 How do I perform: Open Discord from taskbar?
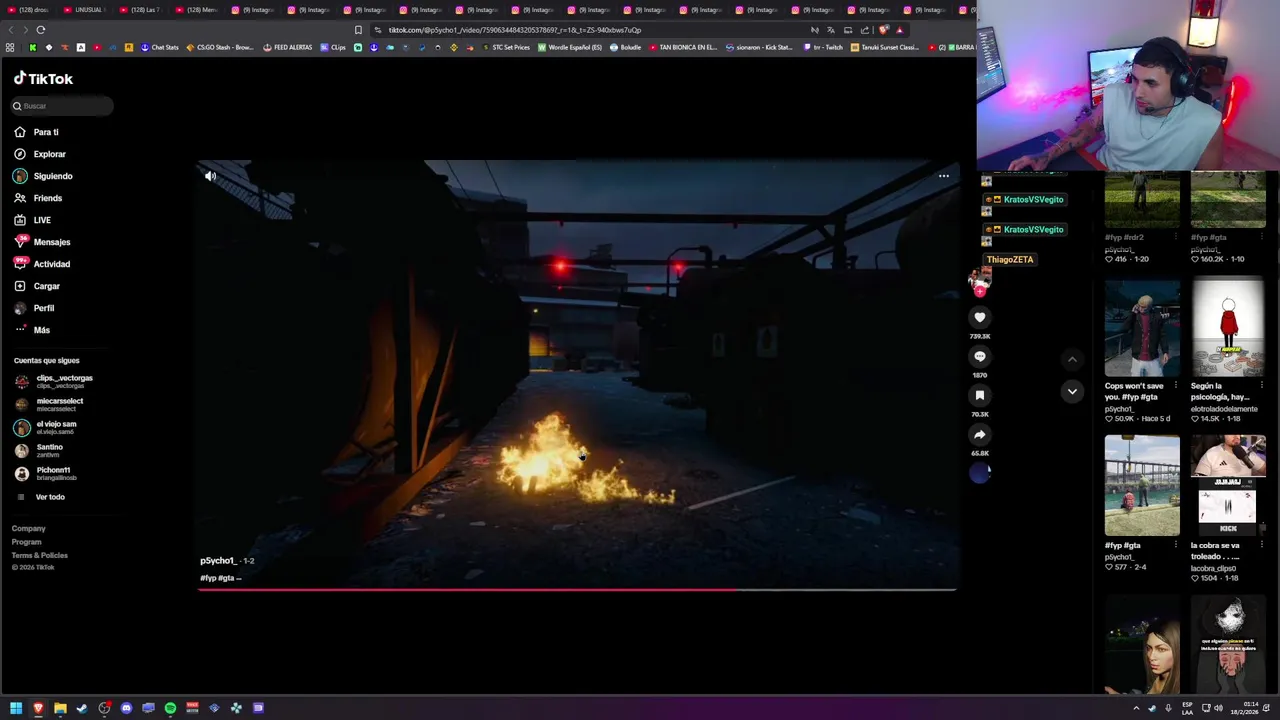pyautogui.click(x=126, y=708)
